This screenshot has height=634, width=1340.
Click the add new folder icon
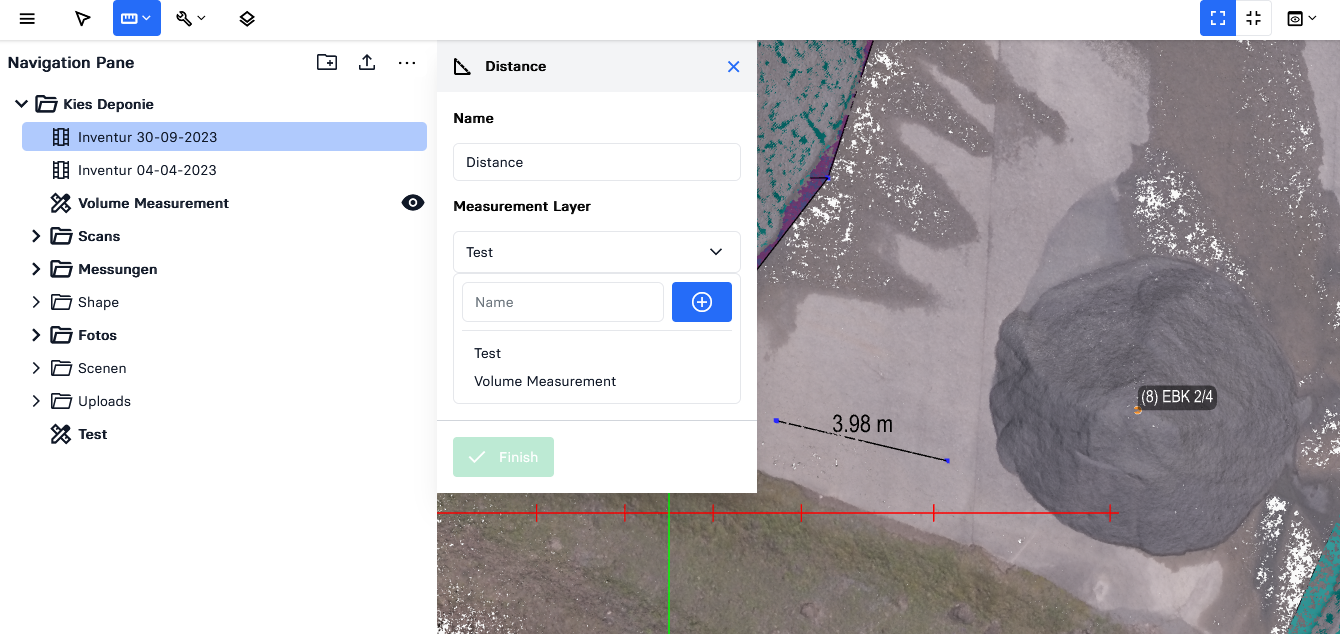[x=327, y=62]
